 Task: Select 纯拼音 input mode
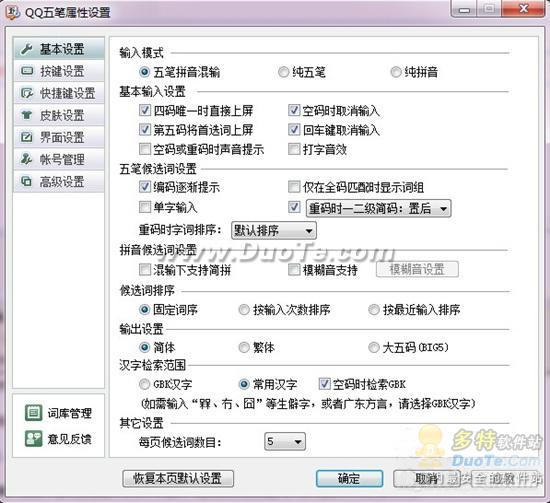tap(395, 72)
